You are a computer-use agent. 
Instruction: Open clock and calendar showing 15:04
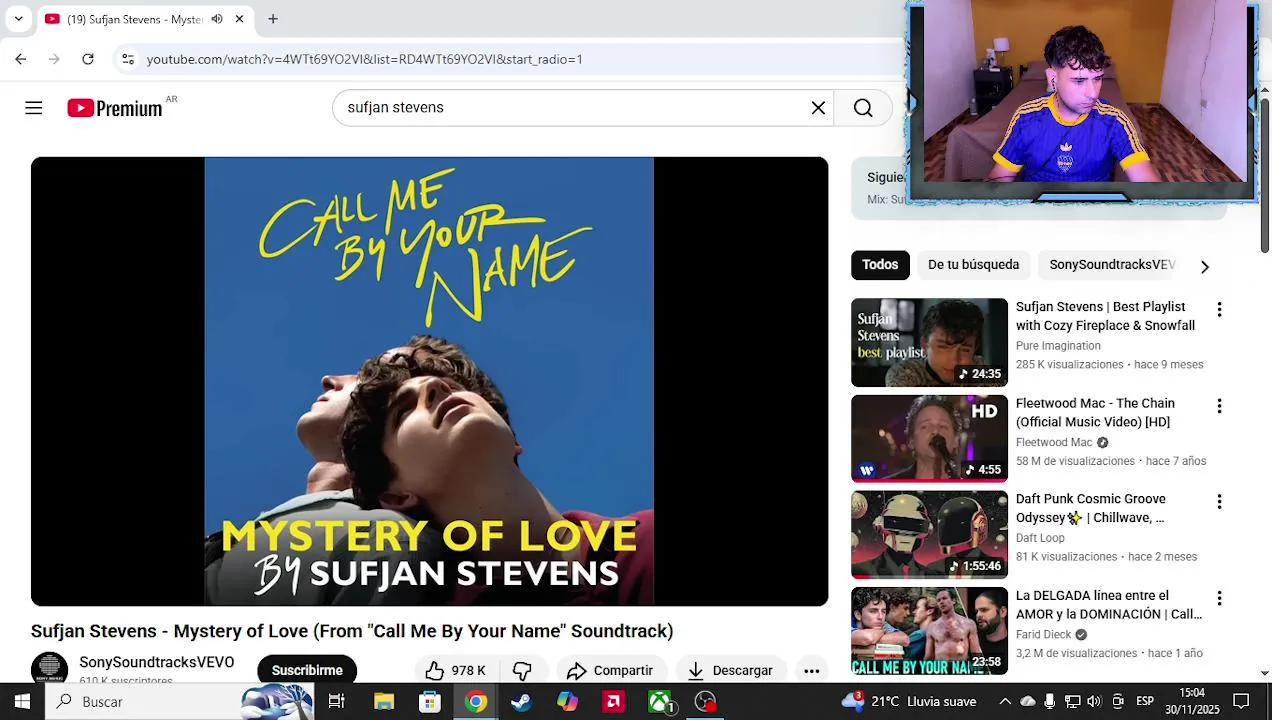(1192, 702)
